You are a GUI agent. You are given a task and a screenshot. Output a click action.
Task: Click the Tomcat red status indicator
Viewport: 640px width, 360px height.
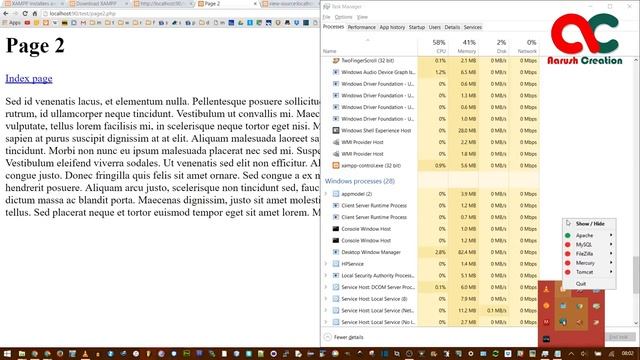click(567, 272)
